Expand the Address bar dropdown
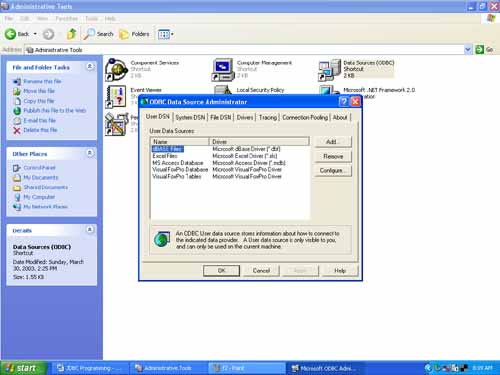 click(468, 50)
